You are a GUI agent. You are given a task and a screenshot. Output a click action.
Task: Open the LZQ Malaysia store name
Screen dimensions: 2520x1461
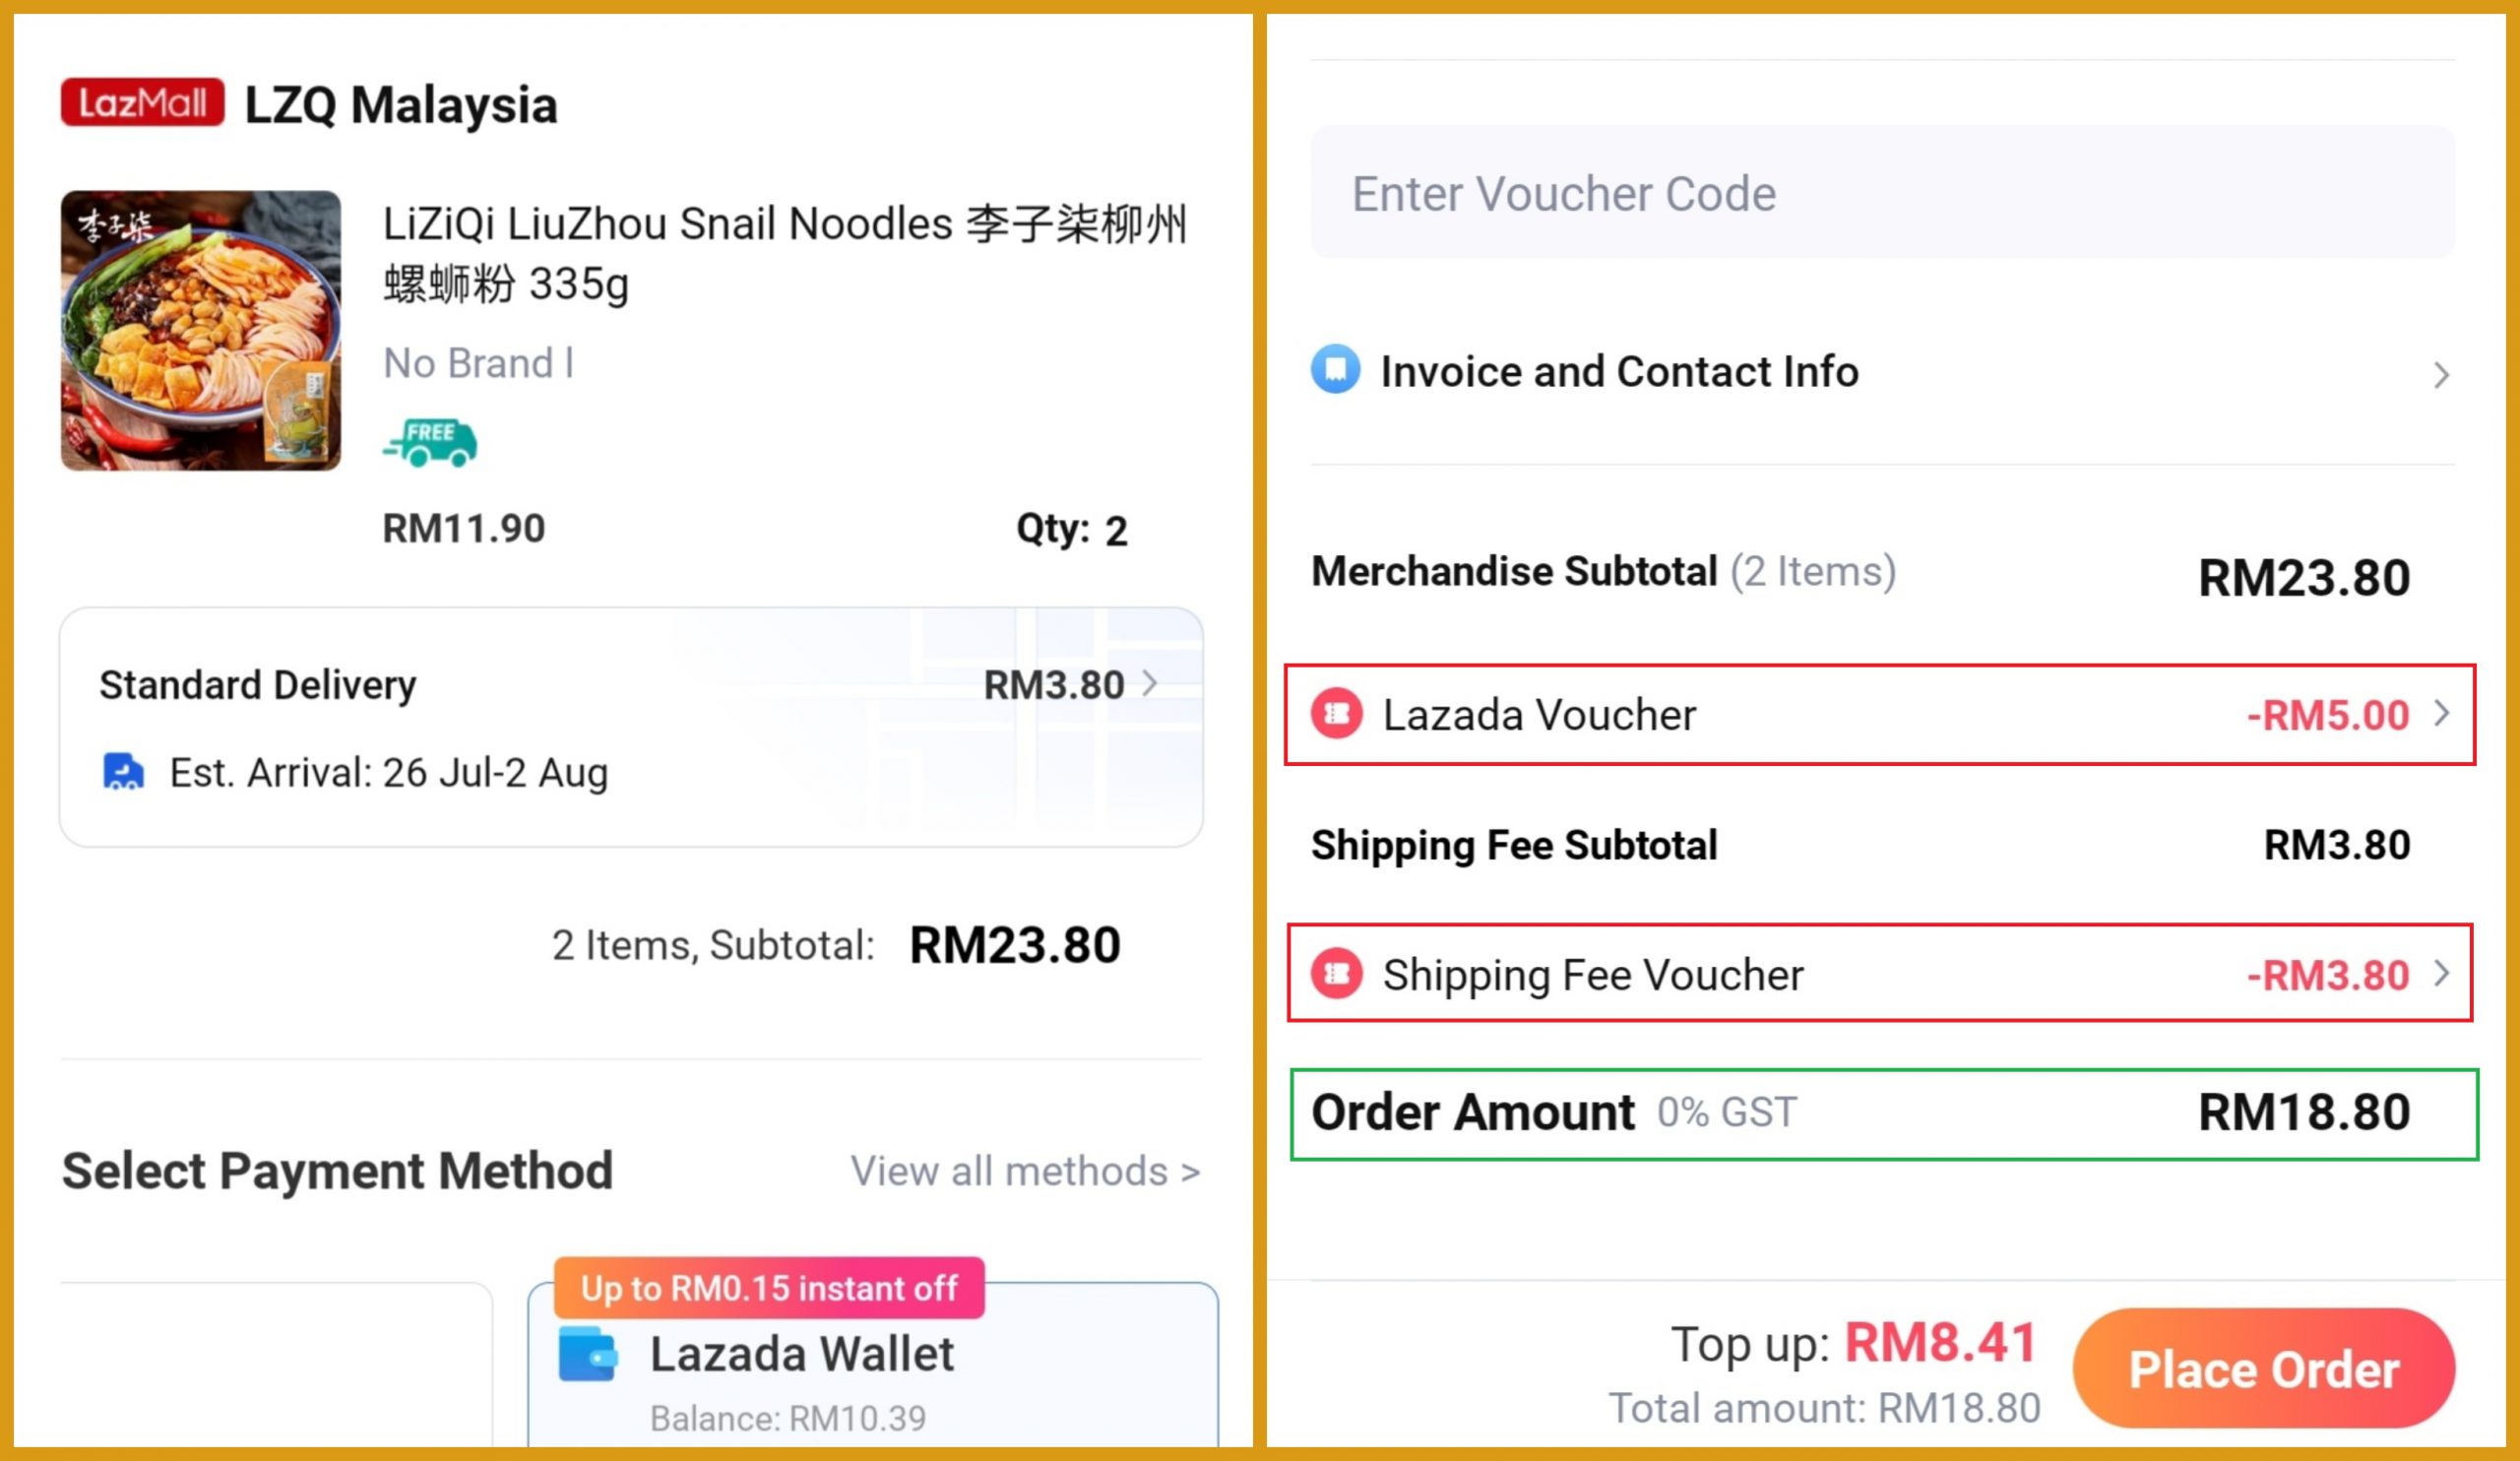coord(401,105)
